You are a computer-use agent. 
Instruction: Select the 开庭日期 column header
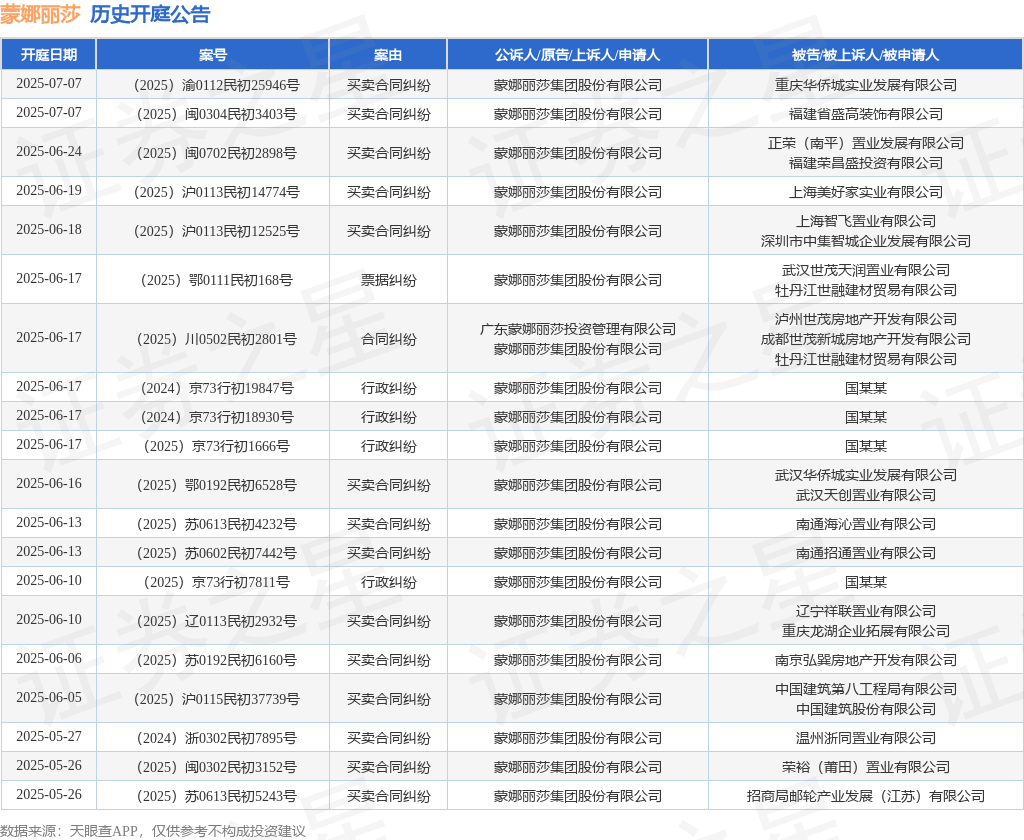[49, 55]
